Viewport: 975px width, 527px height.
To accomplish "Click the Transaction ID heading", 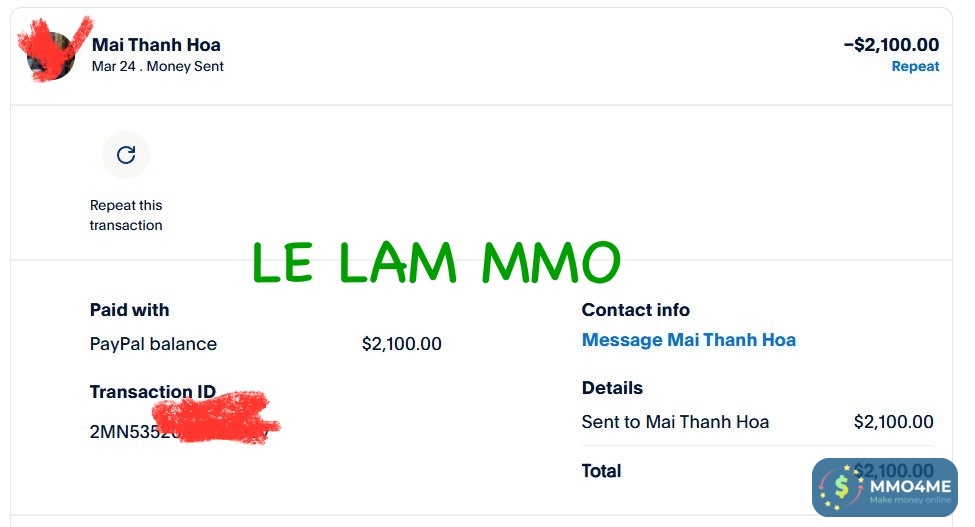I will (152, 392).
